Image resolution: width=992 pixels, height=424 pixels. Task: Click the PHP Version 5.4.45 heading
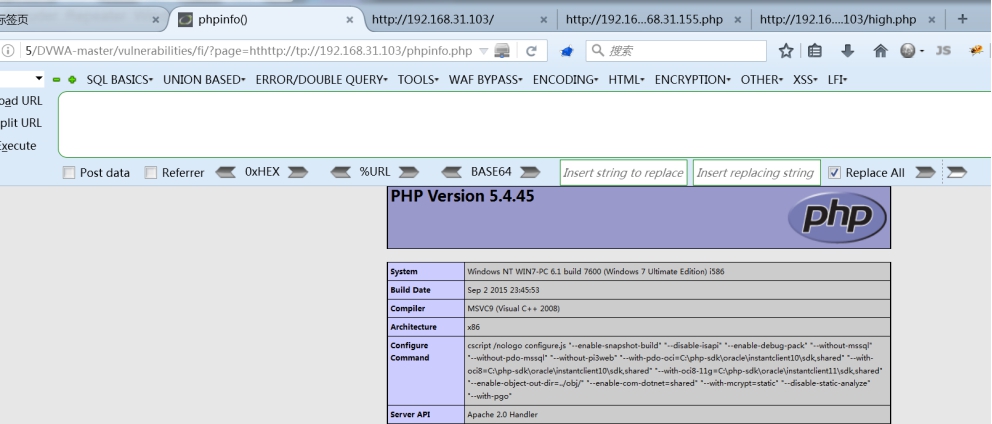462,196
